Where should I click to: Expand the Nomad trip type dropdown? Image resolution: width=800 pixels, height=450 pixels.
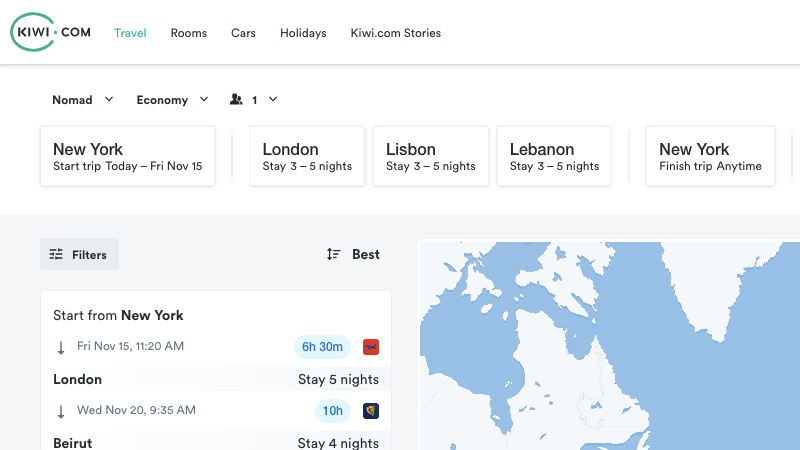(83, 99)
